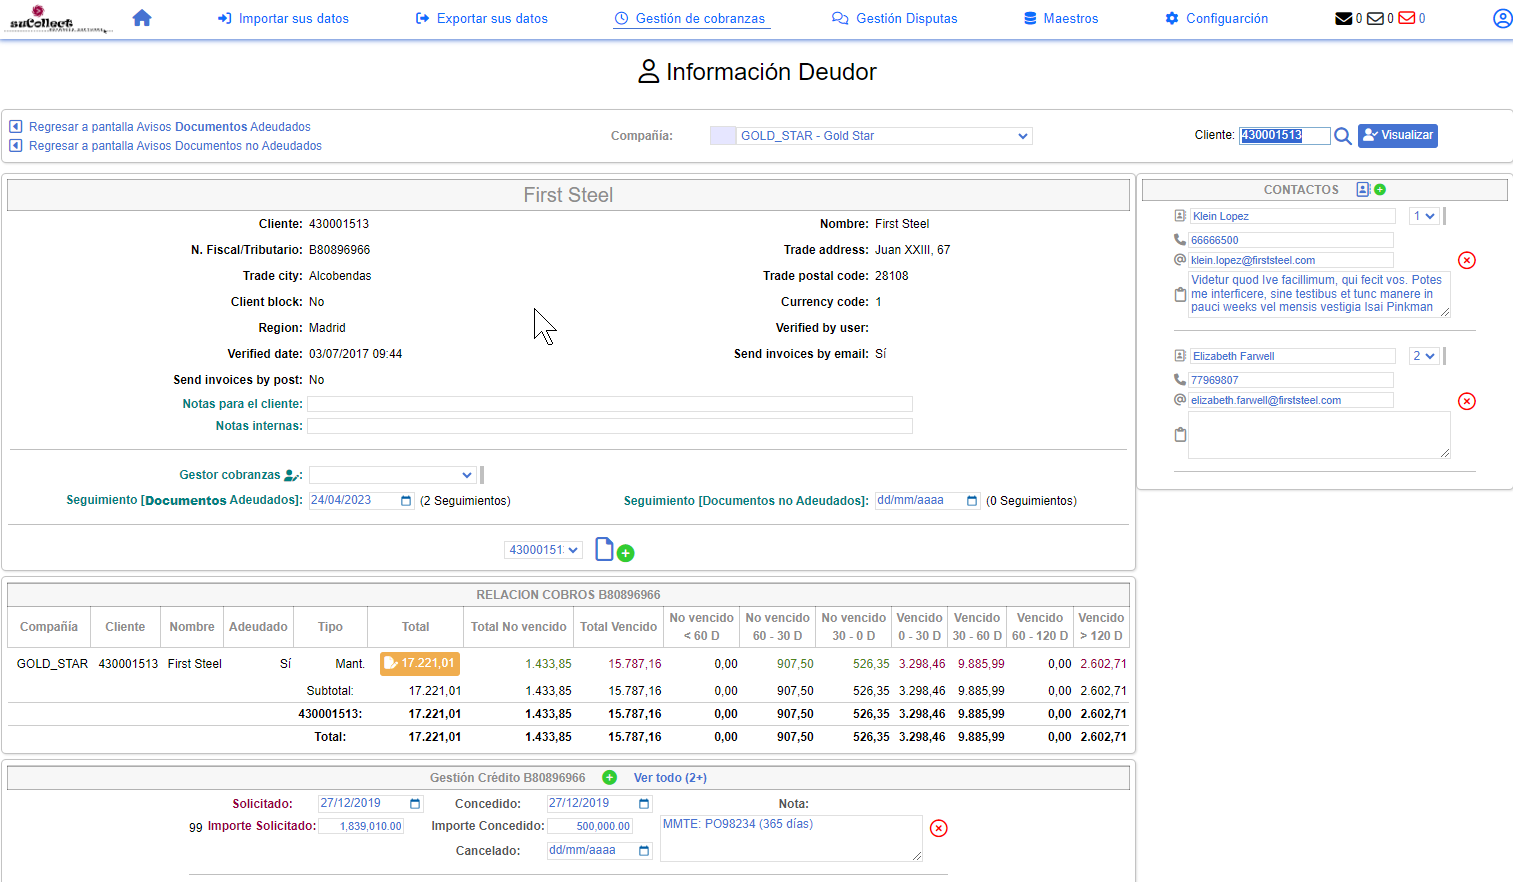This screenshot has width=1513, height=882.
Task: Open the 43000151 document selector dropdown
Action: 543,550
